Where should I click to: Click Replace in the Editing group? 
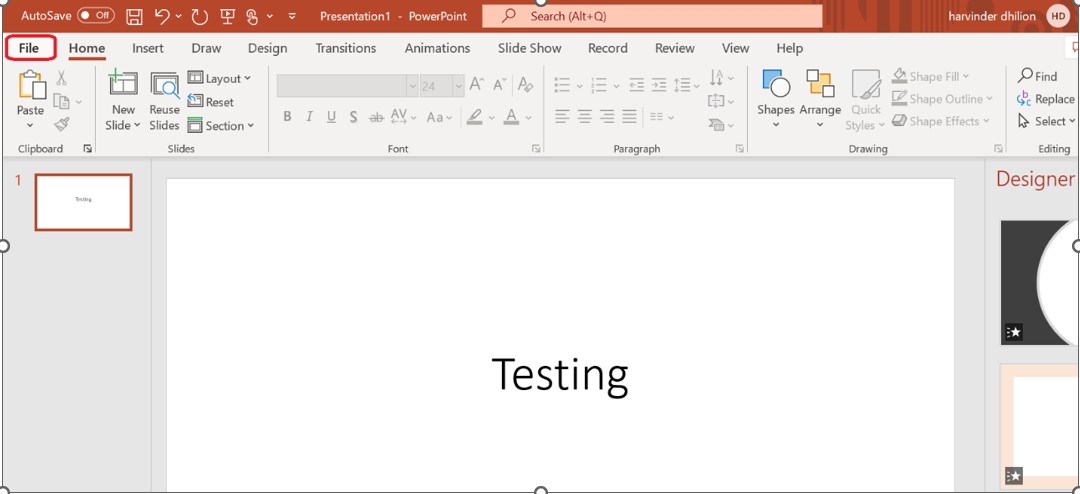[1045, 99]
